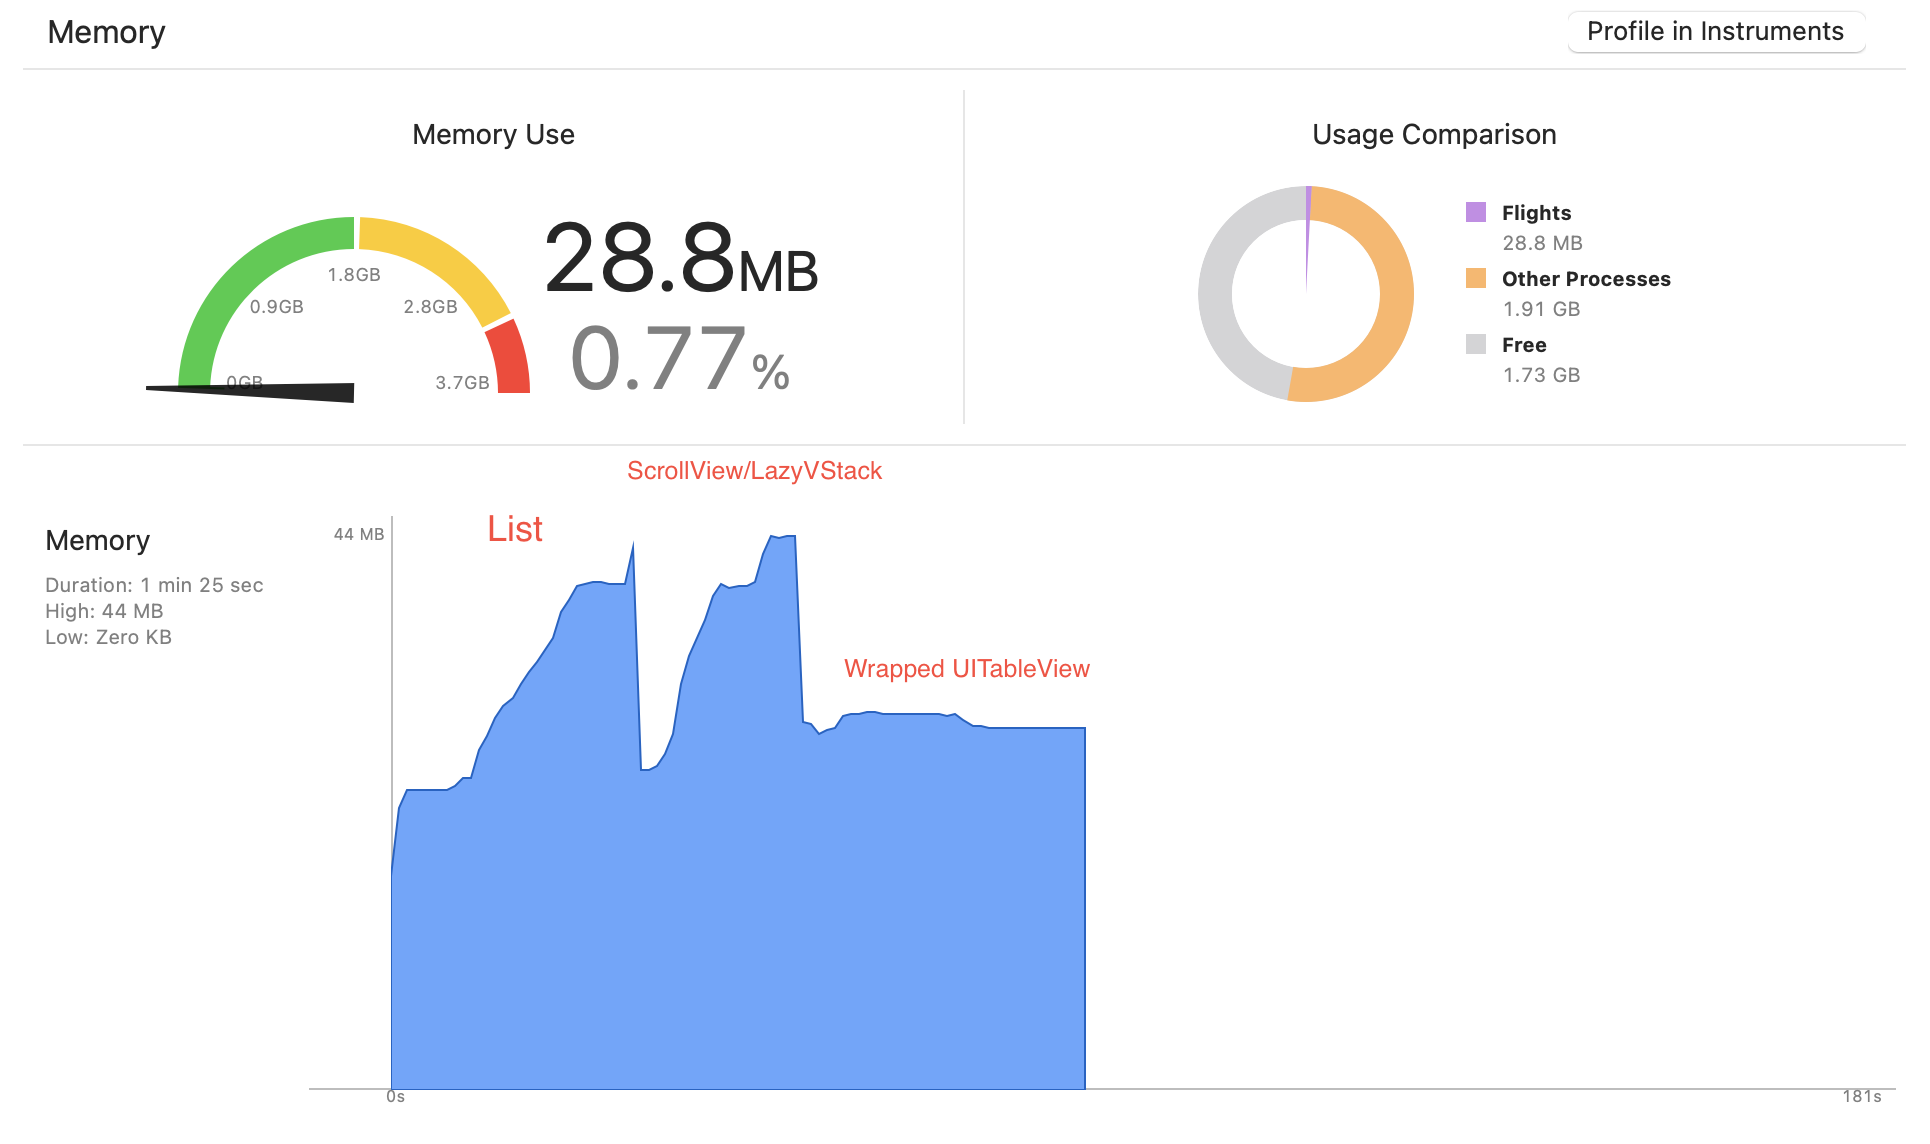Click the 44 MB axis label on the graph

pos(358,535)
